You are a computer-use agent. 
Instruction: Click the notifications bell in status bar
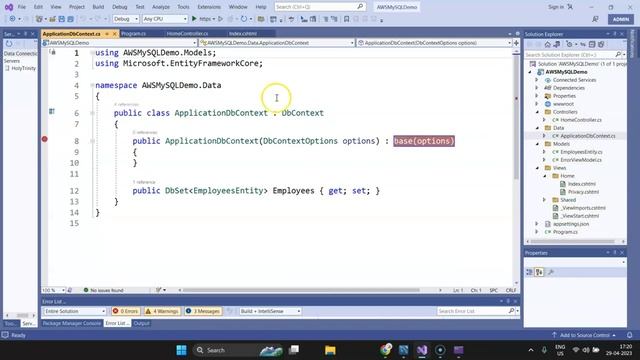[629, 335]
